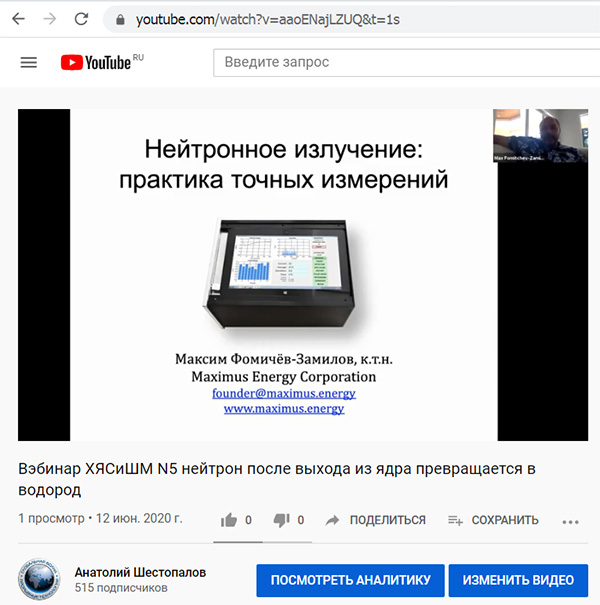Open the Анатолий Шестопалов channel name link
The image size is (600, 605).
point(140,572)
